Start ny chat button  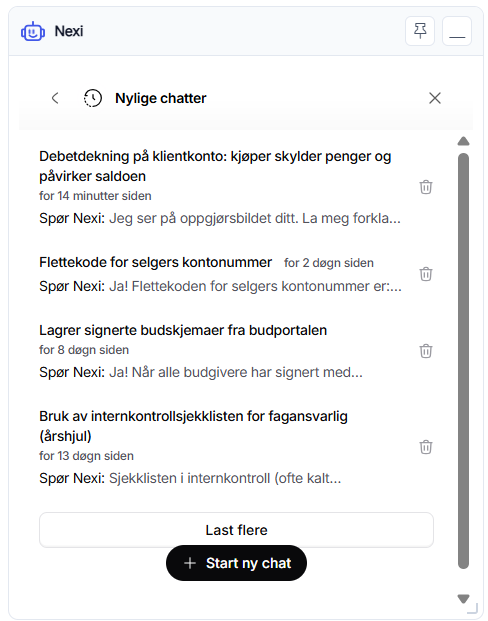coord(236,563)
